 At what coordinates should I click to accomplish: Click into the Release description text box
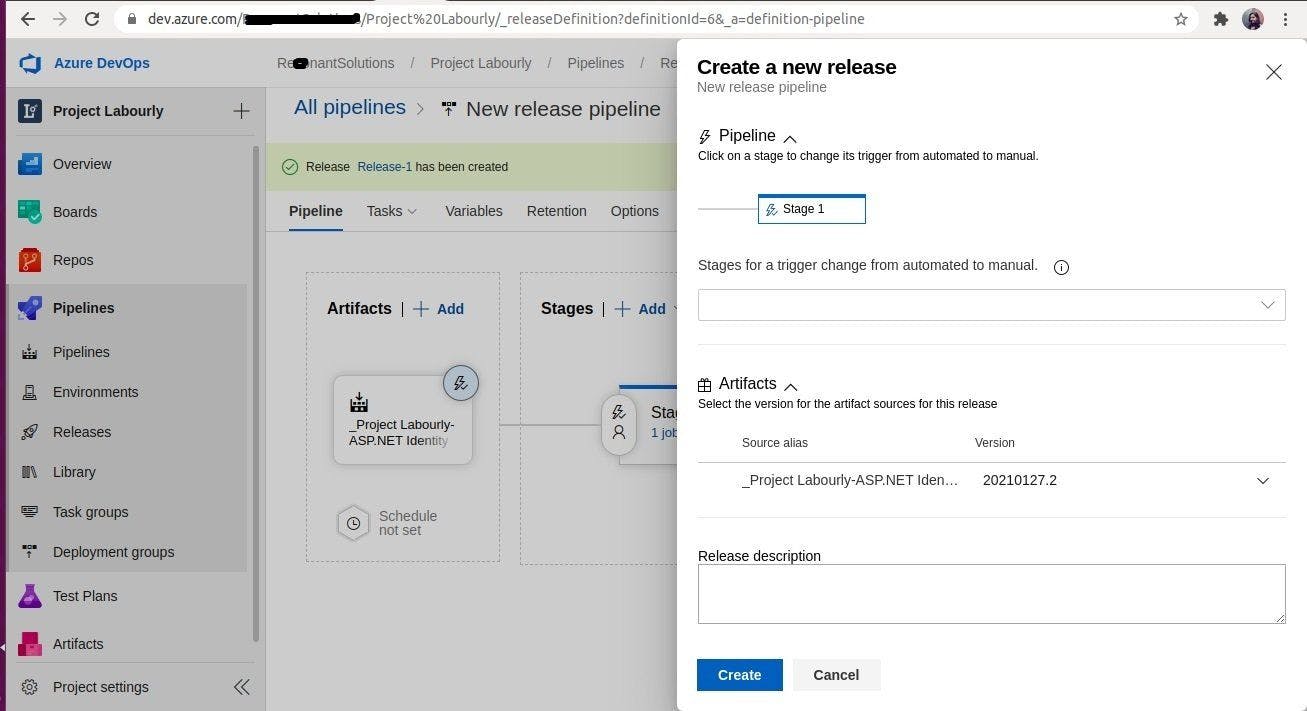click(x=991, y=594)
